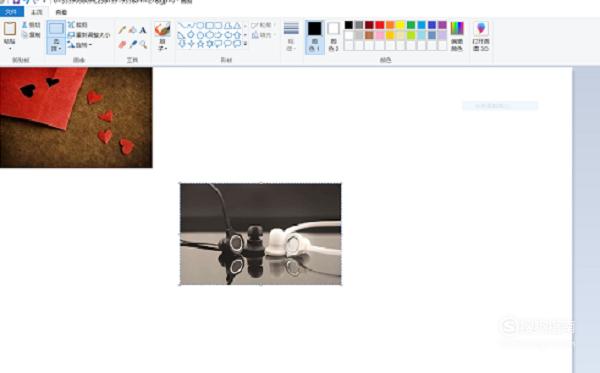Click the rectangular Select tool icon
The height and width of the screenshot is (373, 600).
pos(56,28)
